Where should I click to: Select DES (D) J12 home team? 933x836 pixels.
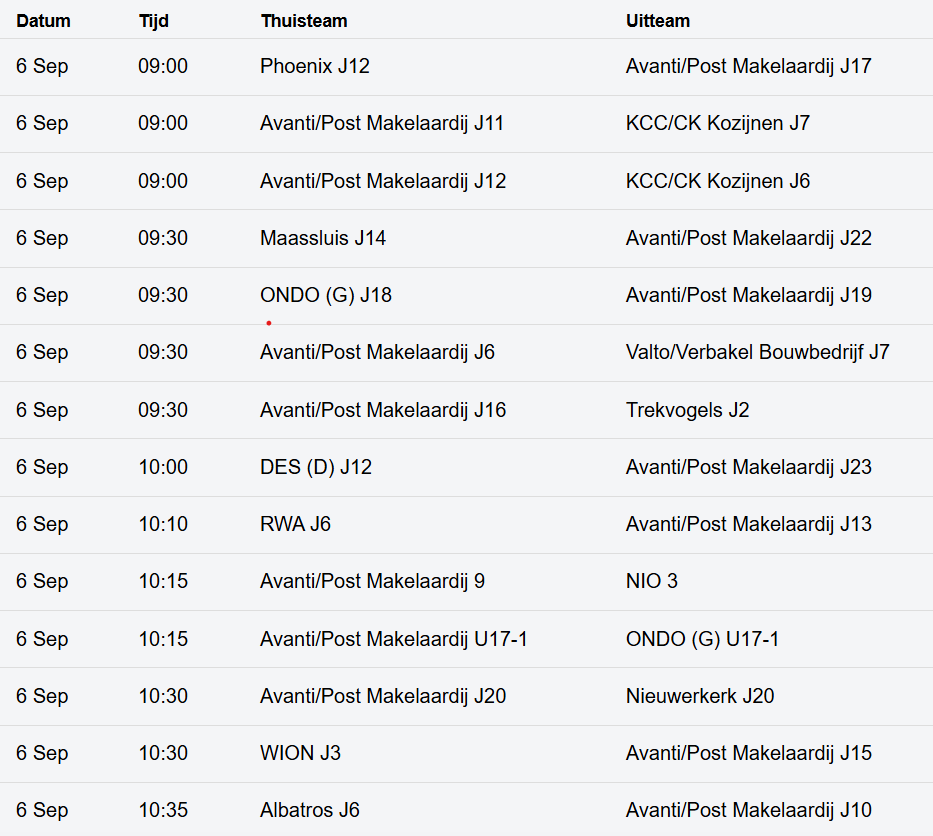click(316, 467)
